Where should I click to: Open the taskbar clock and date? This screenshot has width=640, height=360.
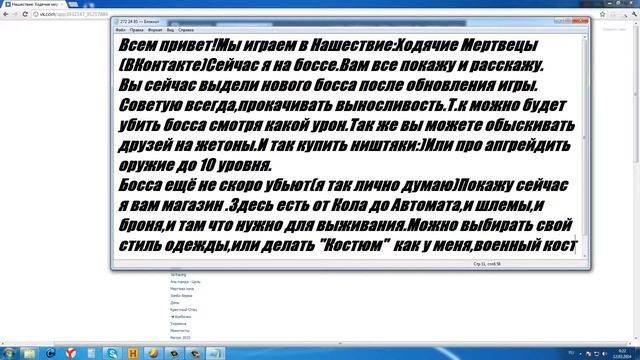pos(622,353)
